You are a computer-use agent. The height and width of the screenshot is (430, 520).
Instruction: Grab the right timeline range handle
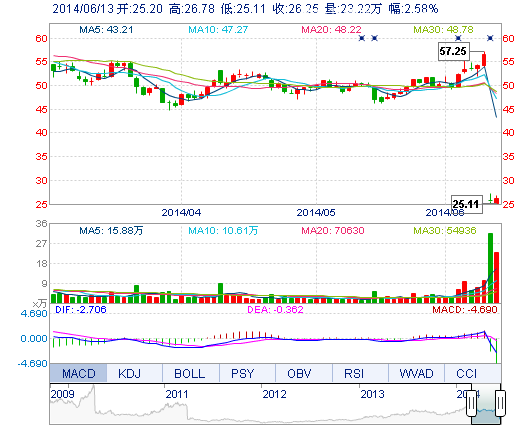pyautogui.click(x=500, y=403)
